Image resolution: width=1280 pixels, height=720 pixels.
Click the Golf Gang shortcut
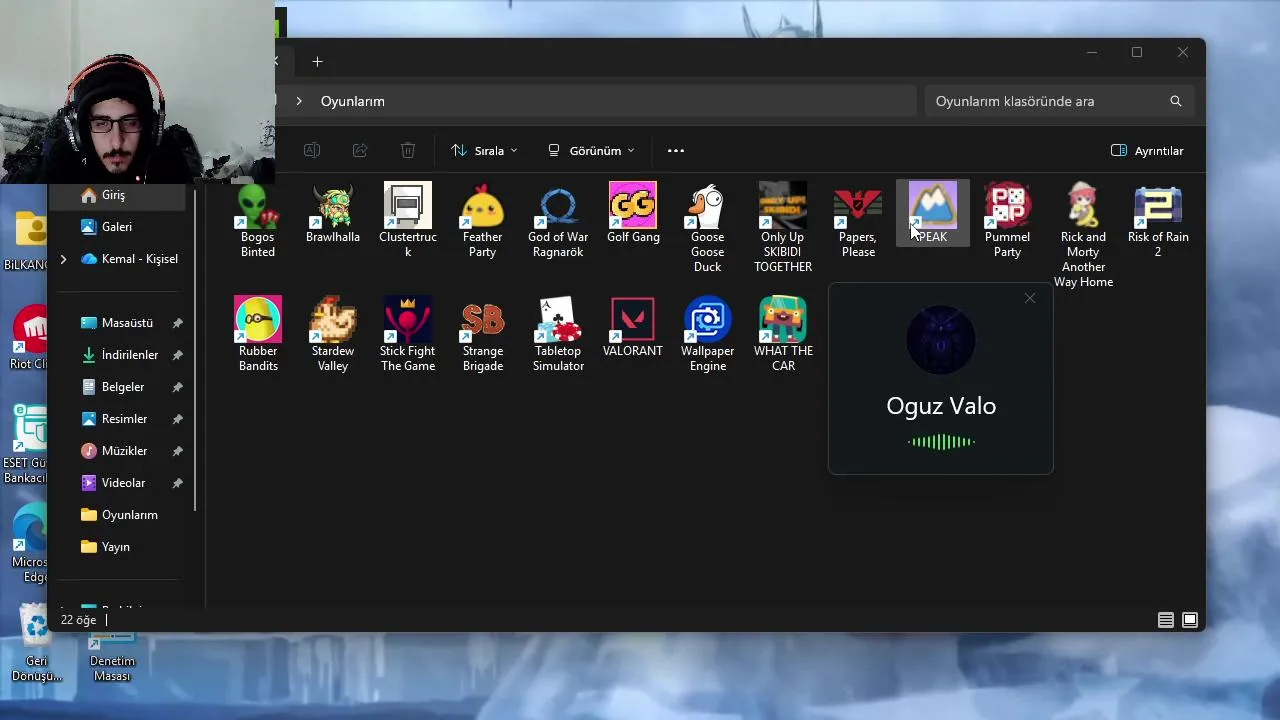633,214
